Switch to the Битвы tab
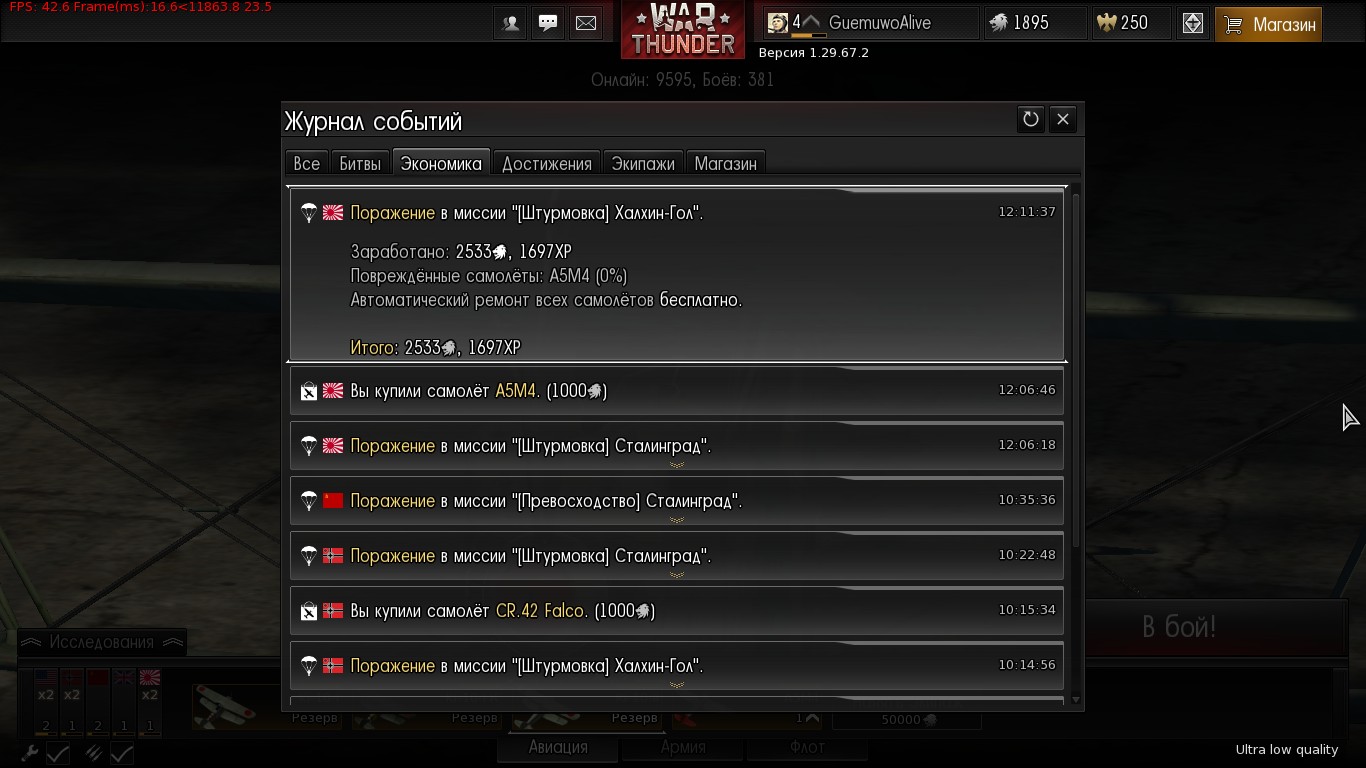Screen dimensions: 1366x768 [360, 163]
